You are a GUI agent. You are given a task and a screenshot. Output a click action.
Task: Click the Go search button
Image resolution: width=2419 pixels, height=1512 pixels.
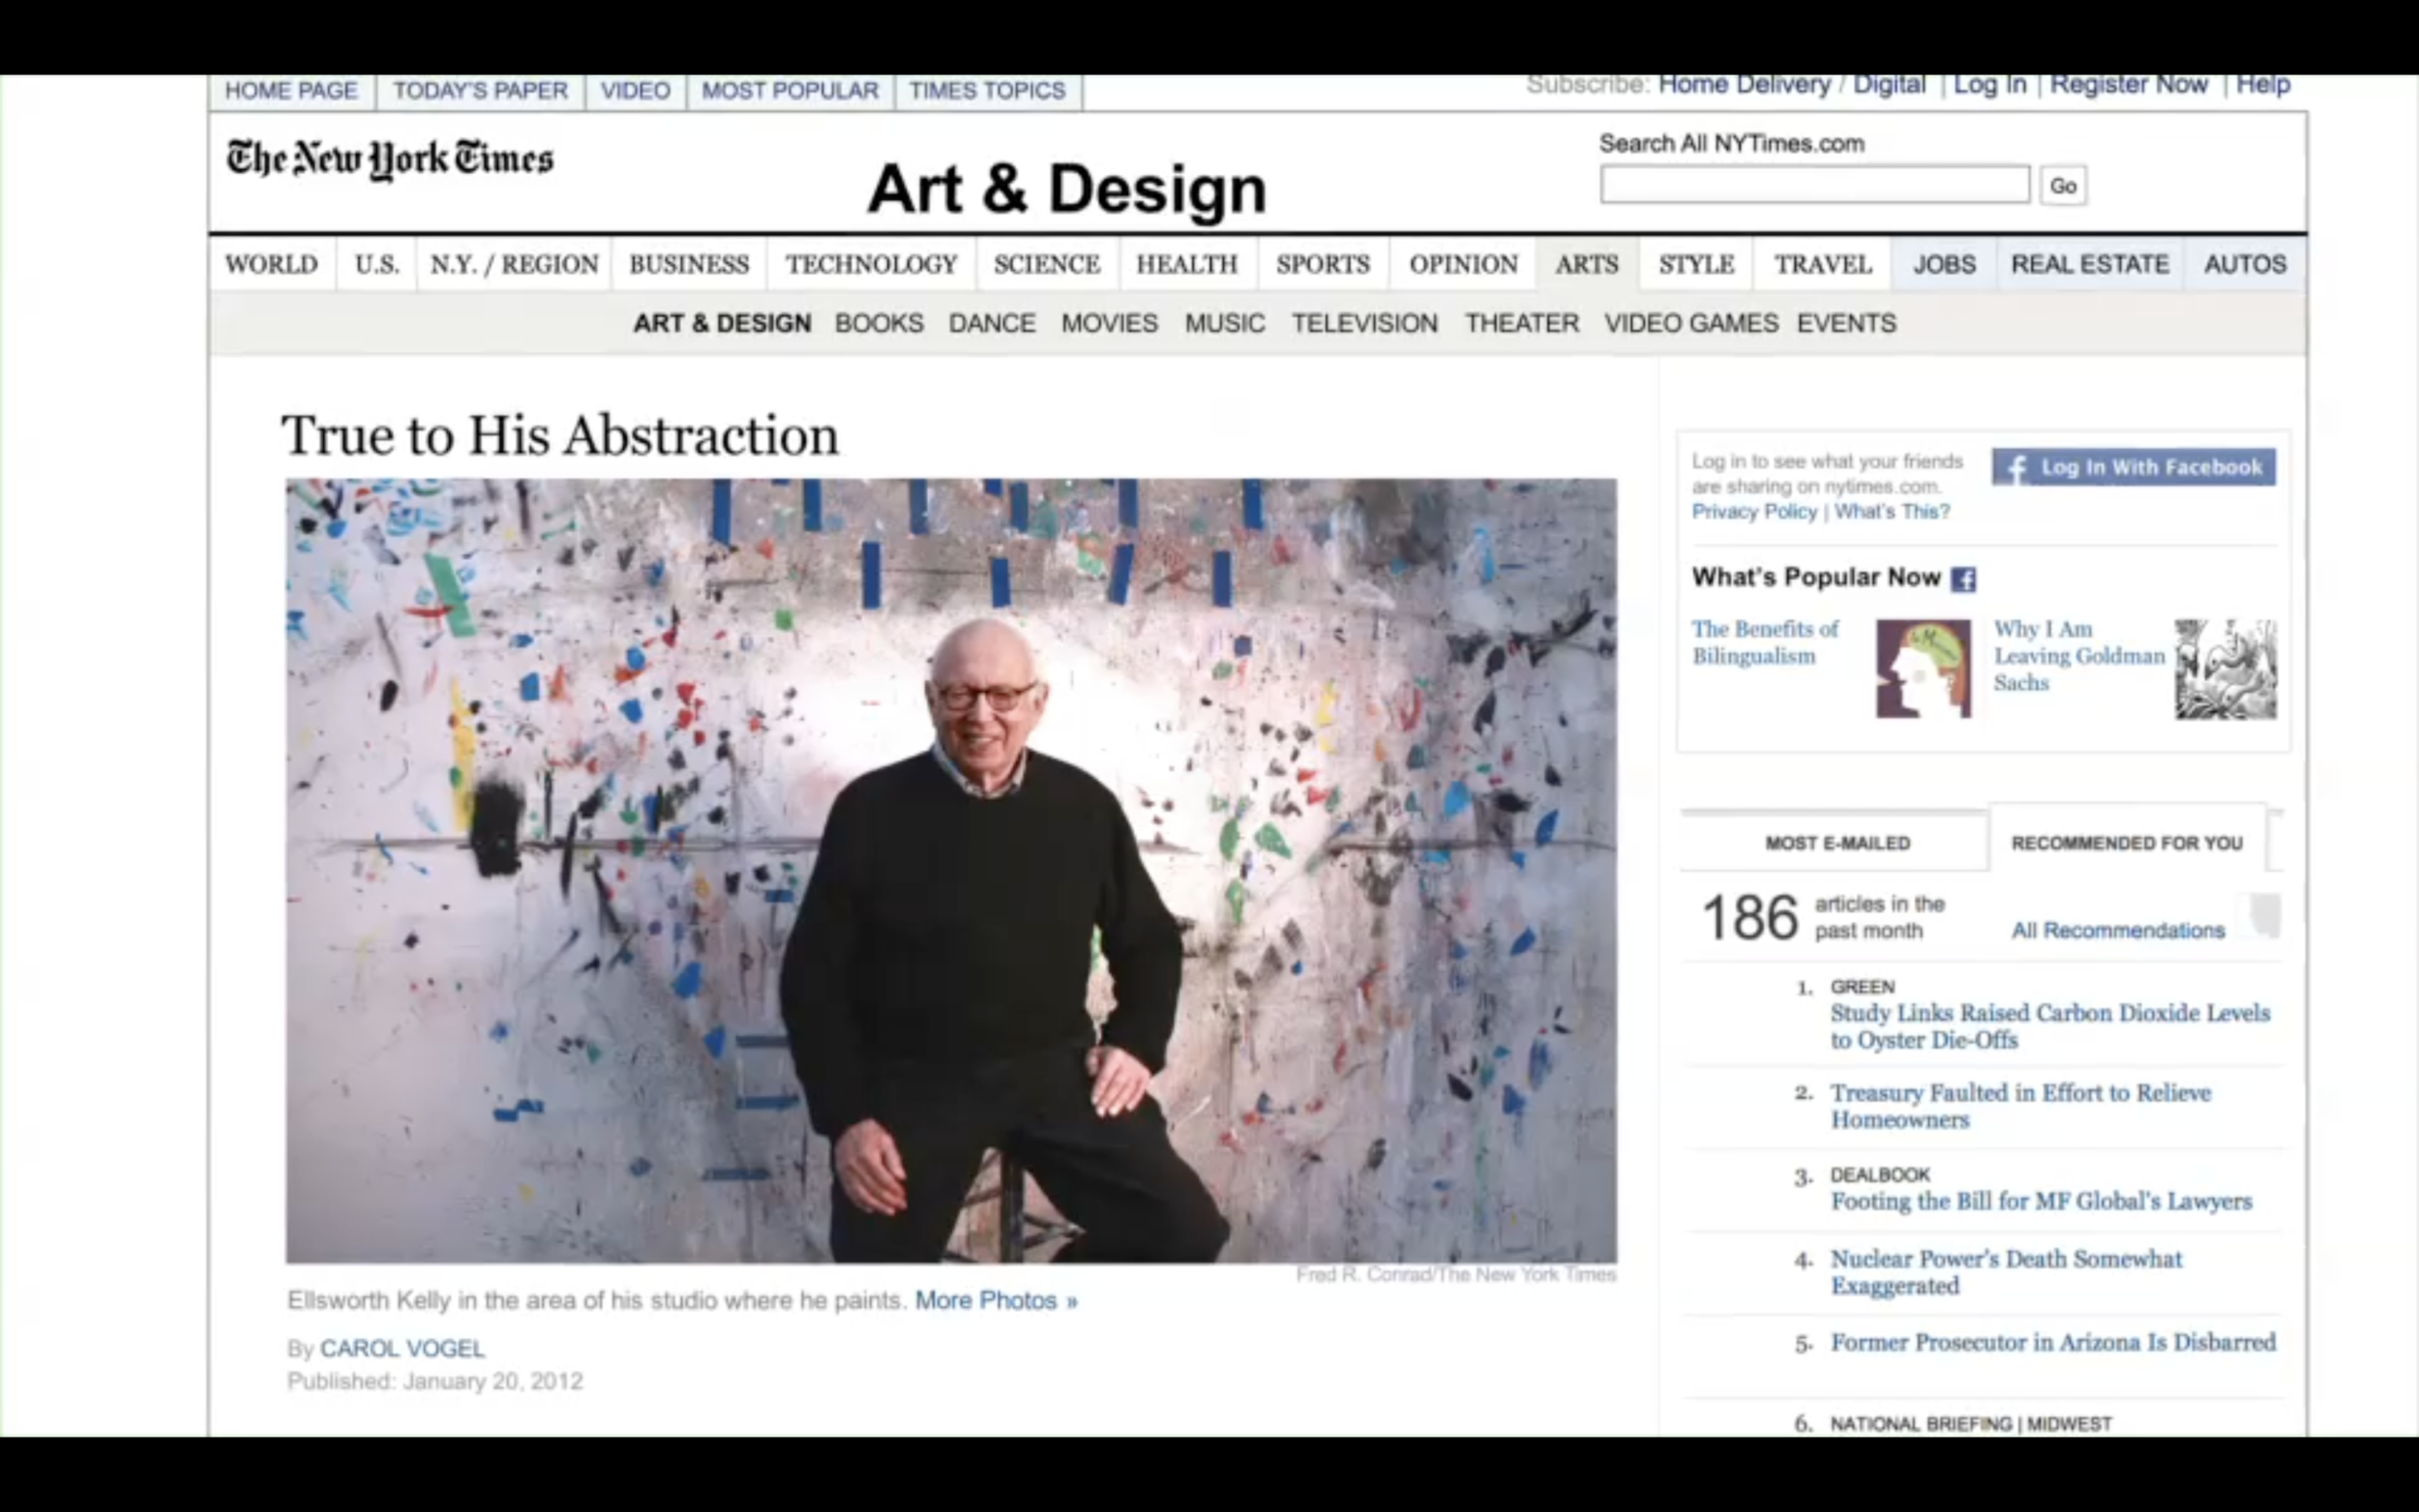(x=2062, y=186)
